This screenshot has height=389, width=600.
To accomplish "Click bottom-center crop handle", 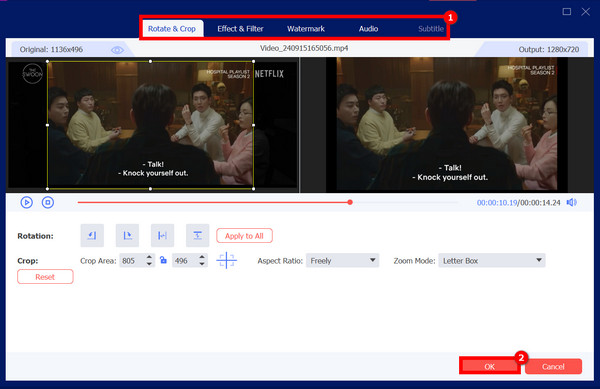I will pos(150,189).
